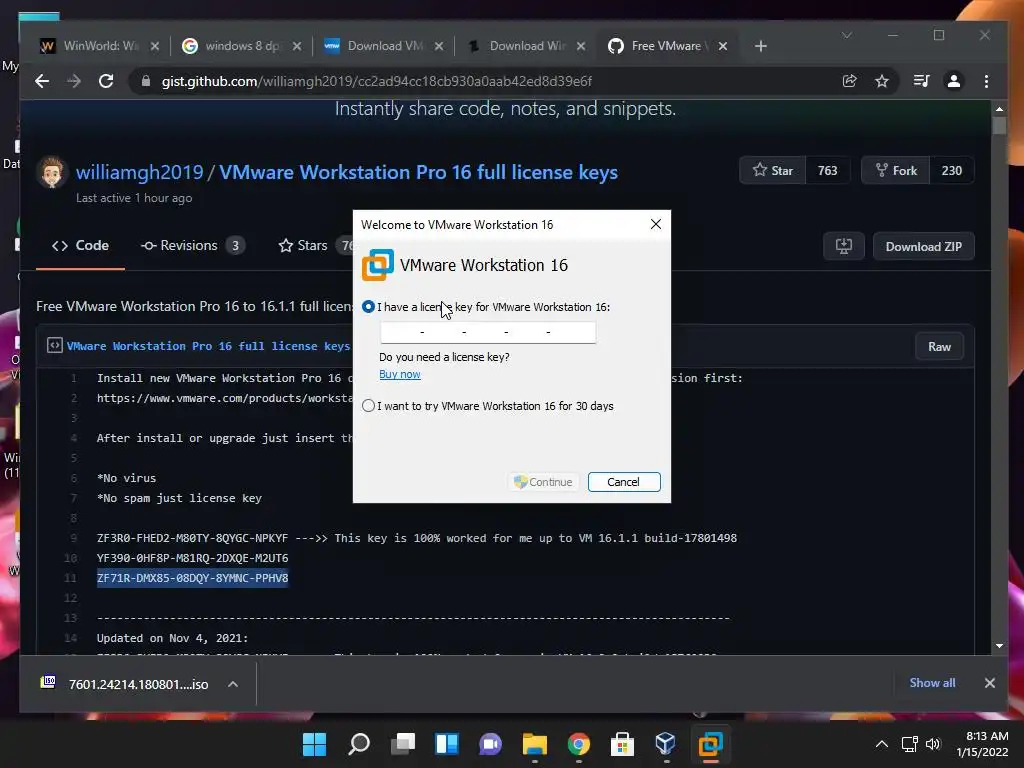Select the Code tab on gist
Image resolution: width=1024 pixels, height=768 pixels.
coord(80,246)
